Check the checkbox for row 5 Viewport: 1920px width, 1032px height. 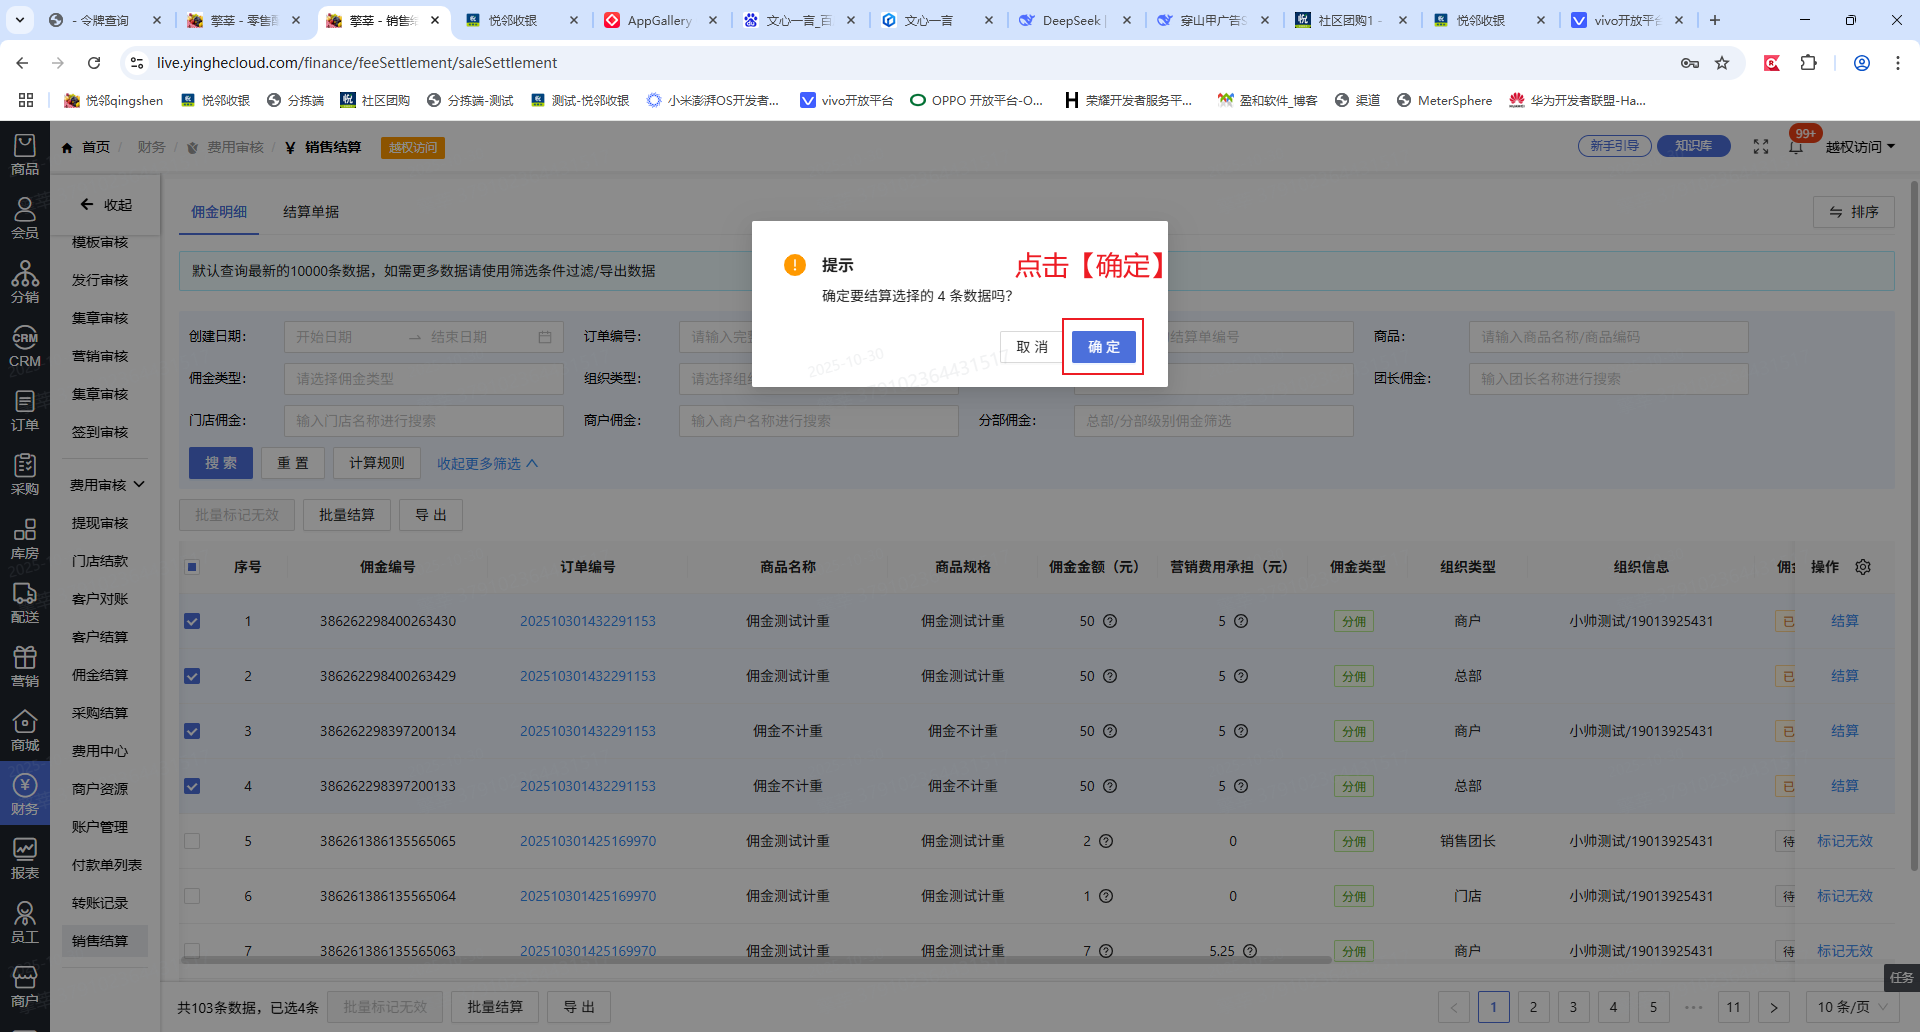[192, 841]
